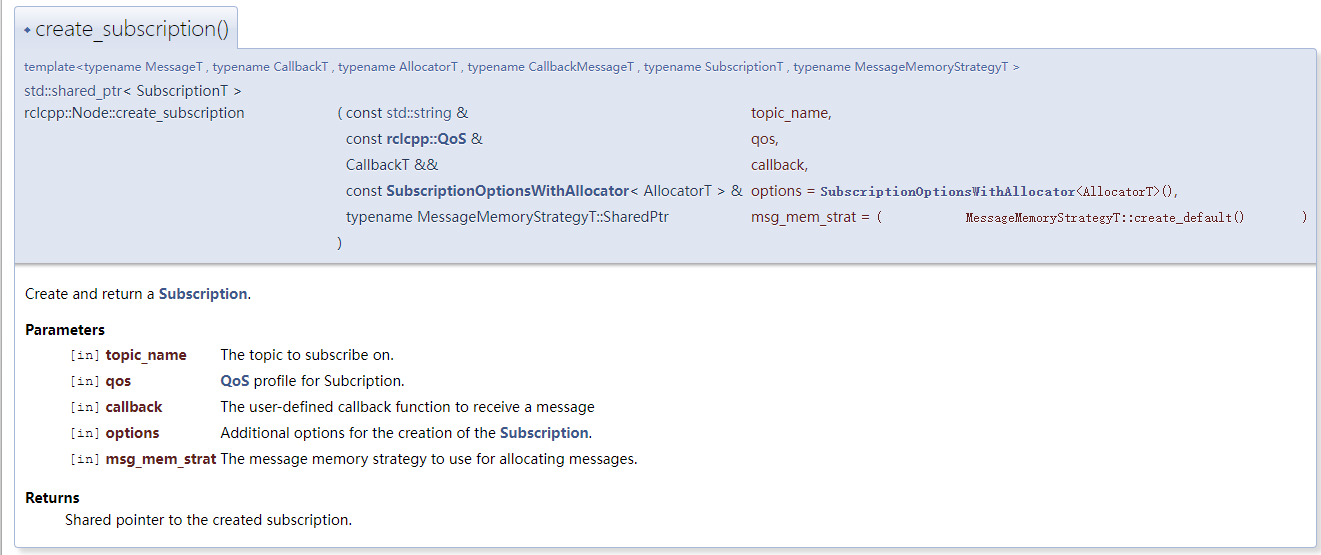Click 'Shared pointer to the created subscription' text

[x=208, y=520]
